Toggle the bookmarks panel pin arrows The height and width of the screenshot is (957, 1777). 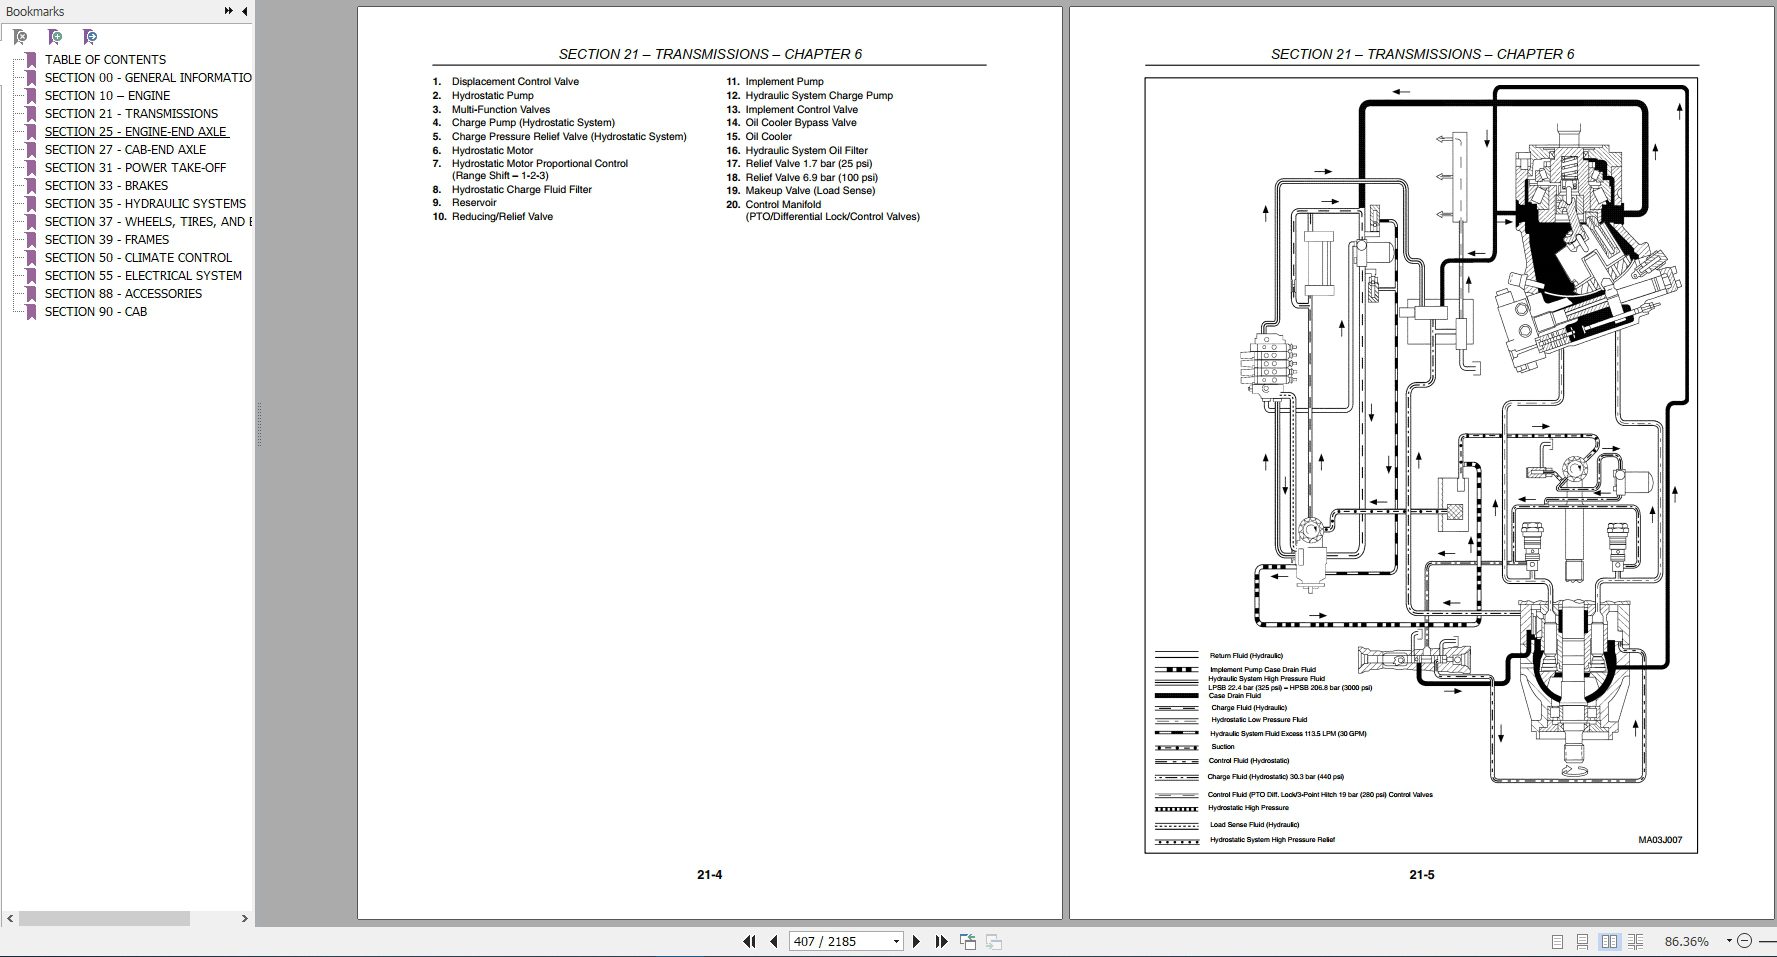[228, 11]
